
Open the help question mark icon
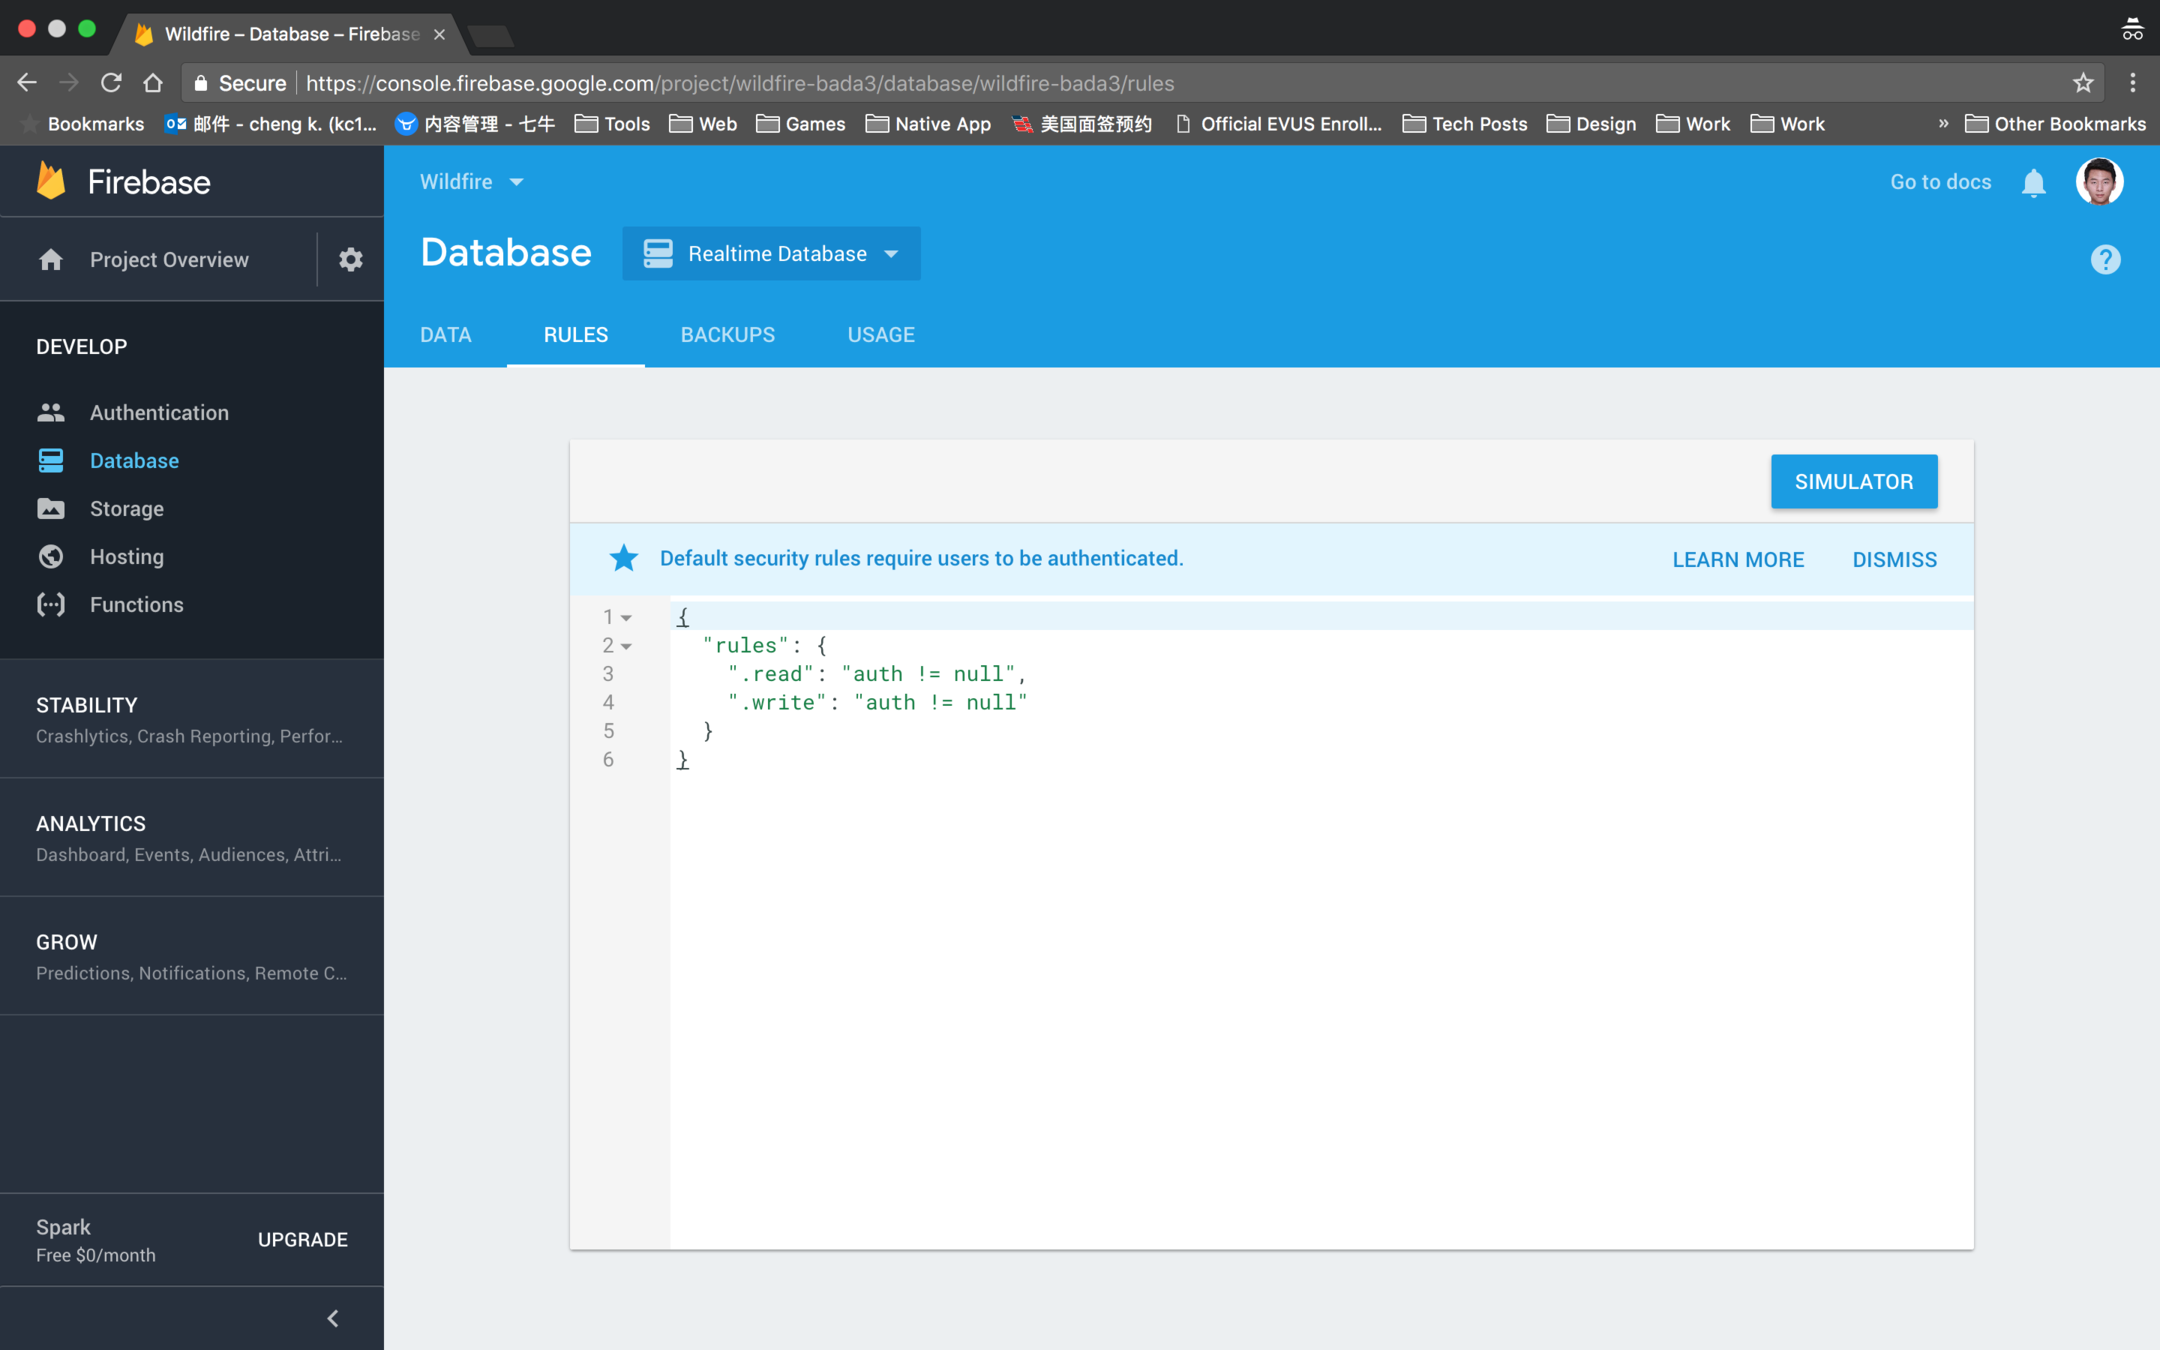2105,260
